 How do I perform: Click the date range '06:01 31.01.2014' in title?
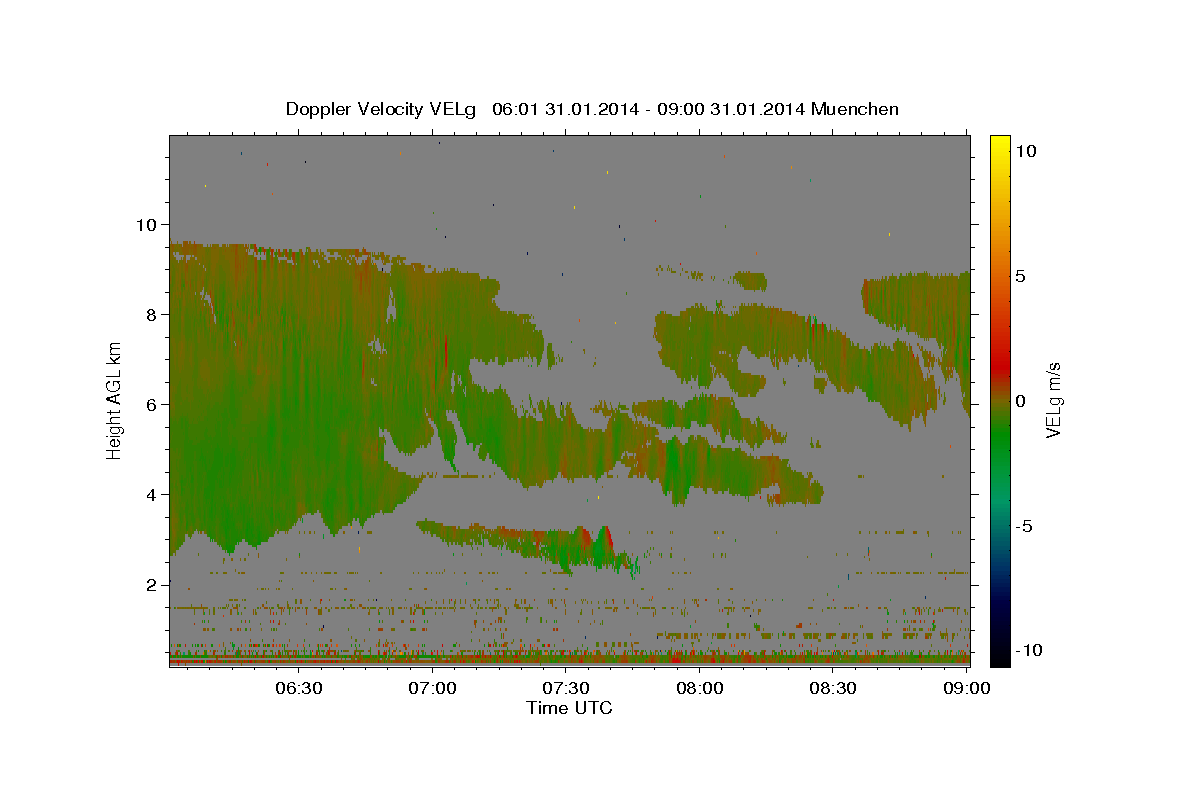click(563, 109)
